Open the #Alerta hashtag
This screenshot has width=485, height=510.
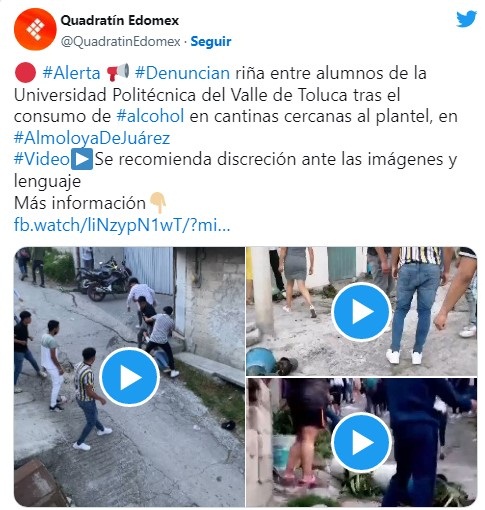tap(71, 73)
